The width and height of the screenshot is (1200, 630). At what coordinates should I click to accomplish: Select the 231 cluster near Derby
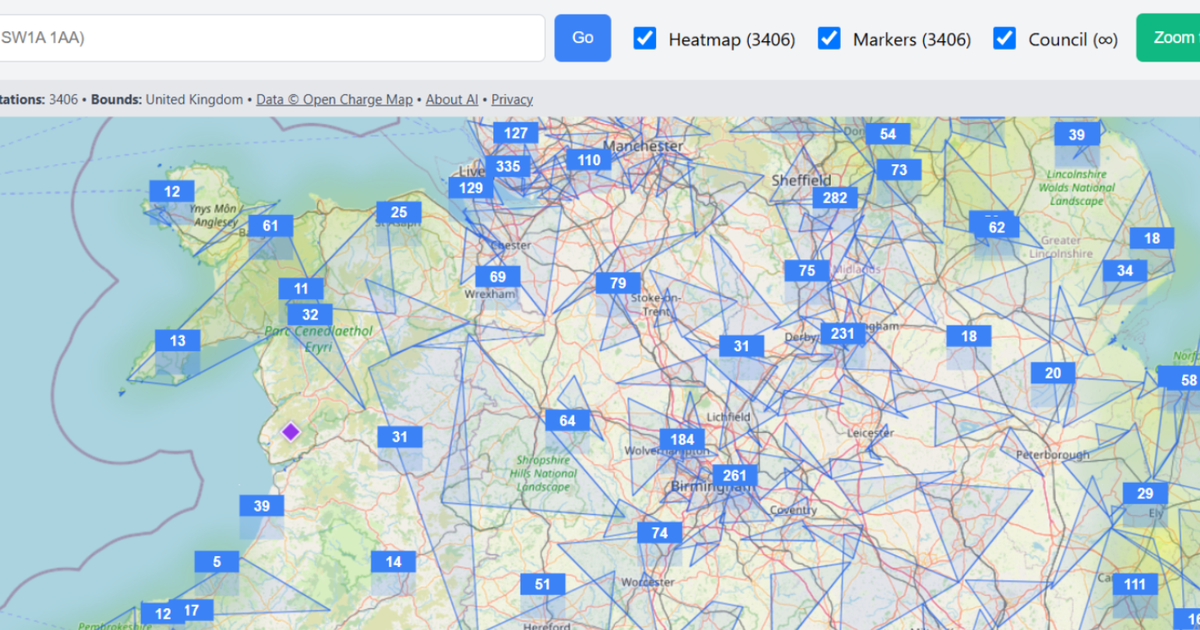pos(841,334)
